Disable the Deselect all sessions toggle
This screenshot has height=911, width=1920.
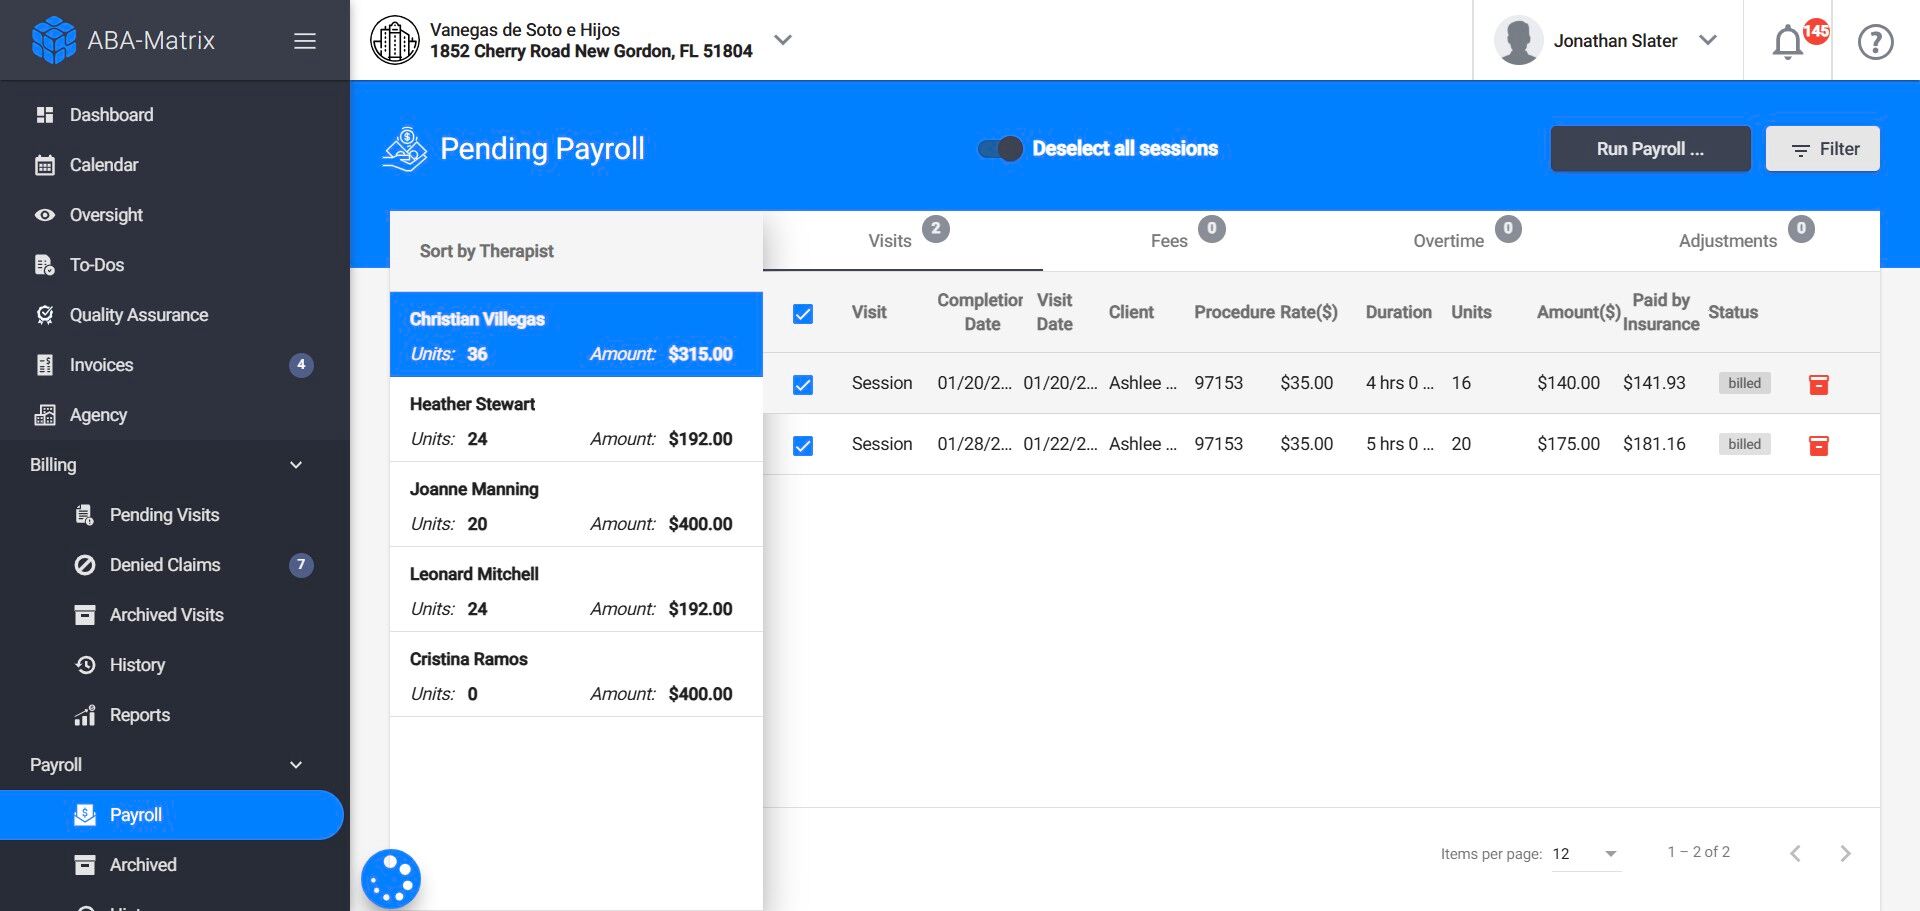pyautogui.click(x=999, y=147)
